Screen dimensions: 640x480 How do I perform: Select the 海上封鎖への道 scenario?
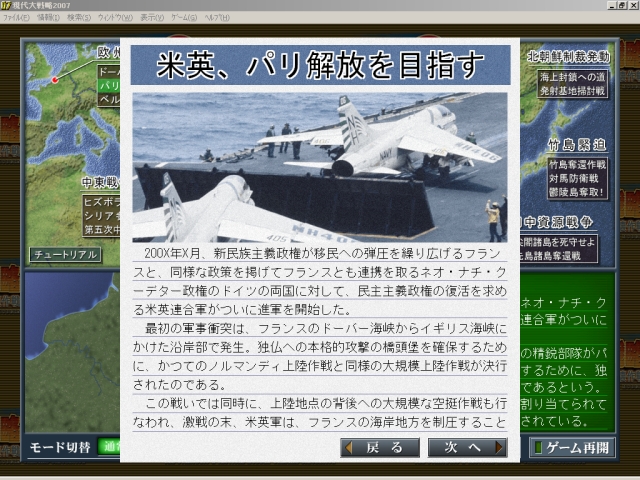[572, 77]
